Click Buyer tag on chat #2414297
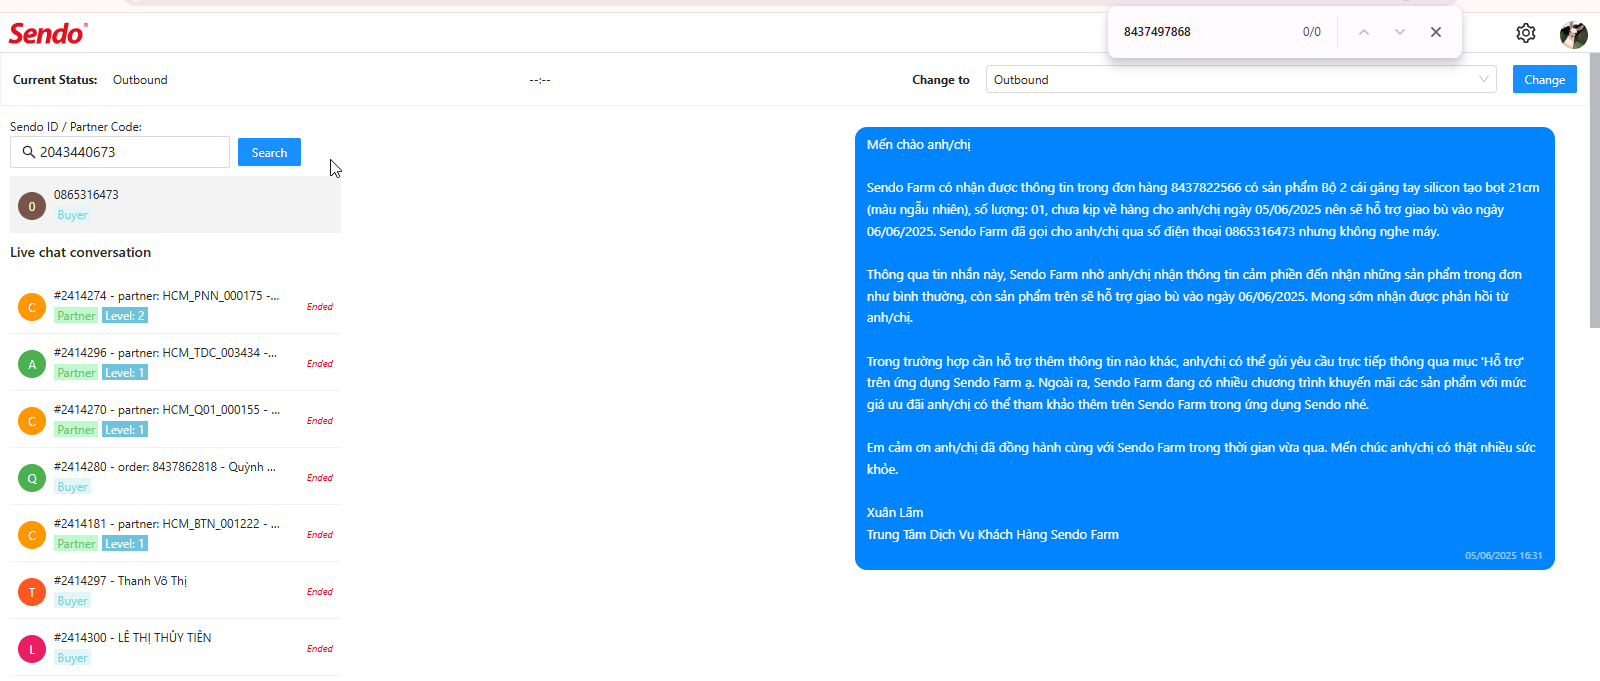Viewport: 1600px width, 681px height. tap(72, 601)
